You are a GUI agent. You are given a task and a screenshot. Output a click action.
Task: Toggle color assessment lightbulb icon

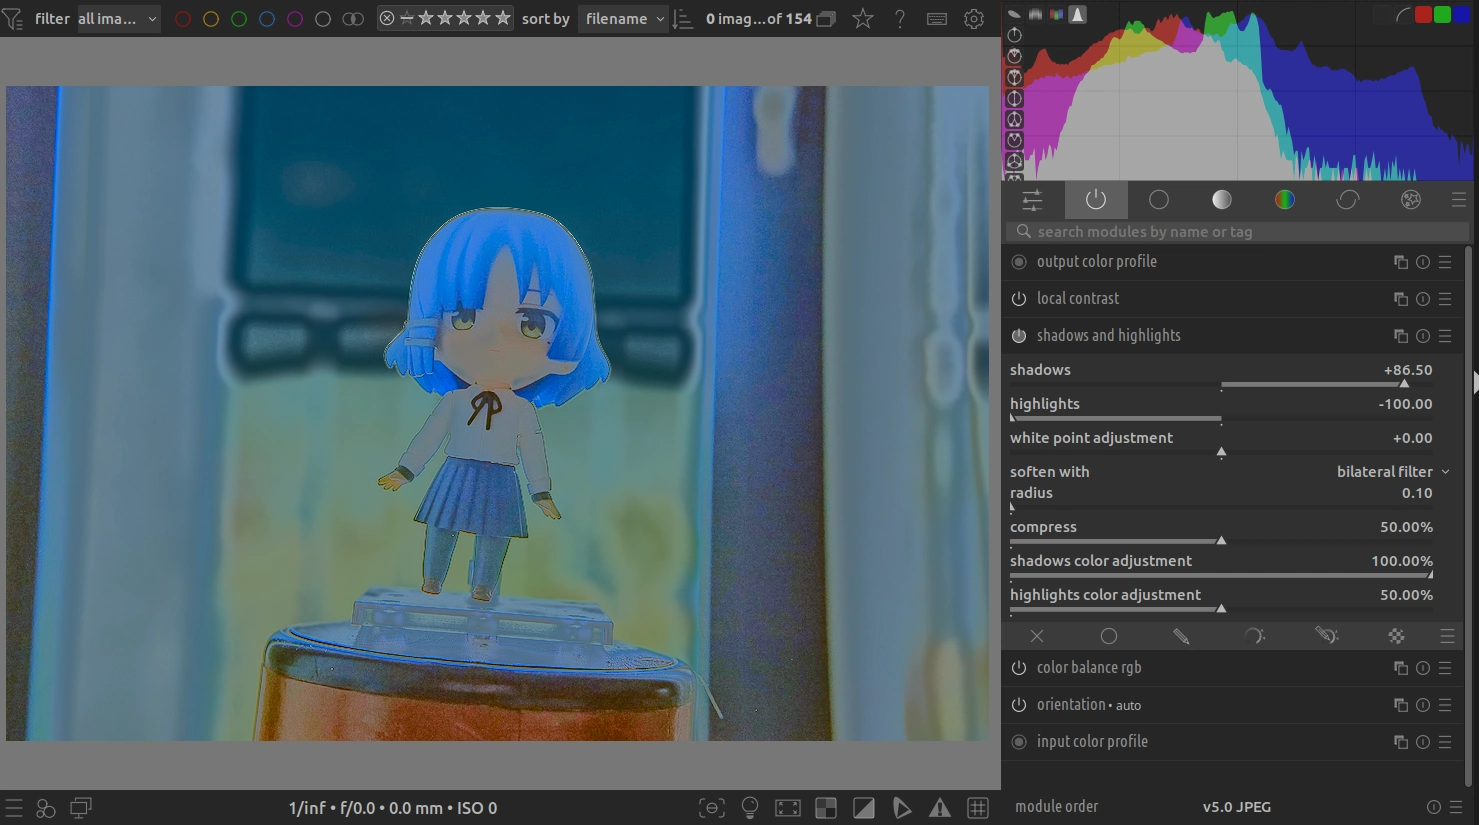[750, 808]
